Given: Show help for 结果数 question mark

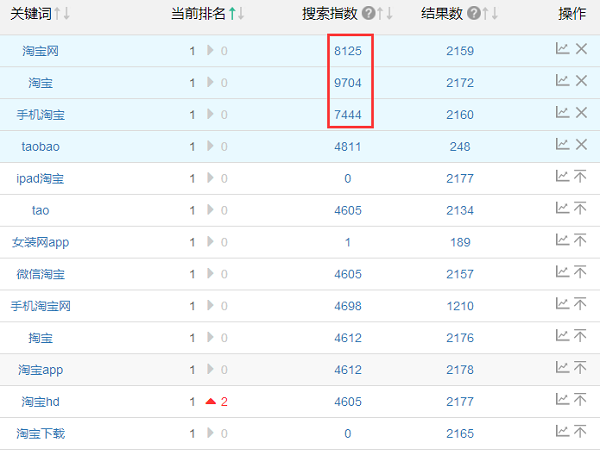Looking at the screenshot, I should point(474,14).
